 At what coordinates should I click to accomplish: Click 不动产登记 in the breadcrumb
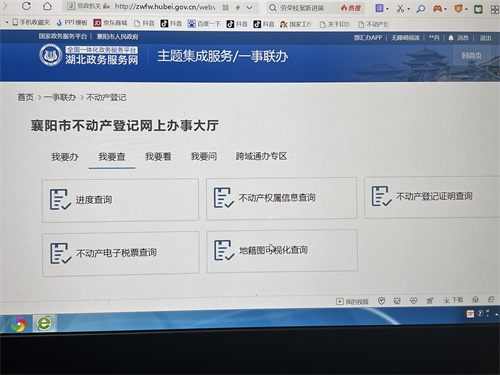(x=106, y=97)
